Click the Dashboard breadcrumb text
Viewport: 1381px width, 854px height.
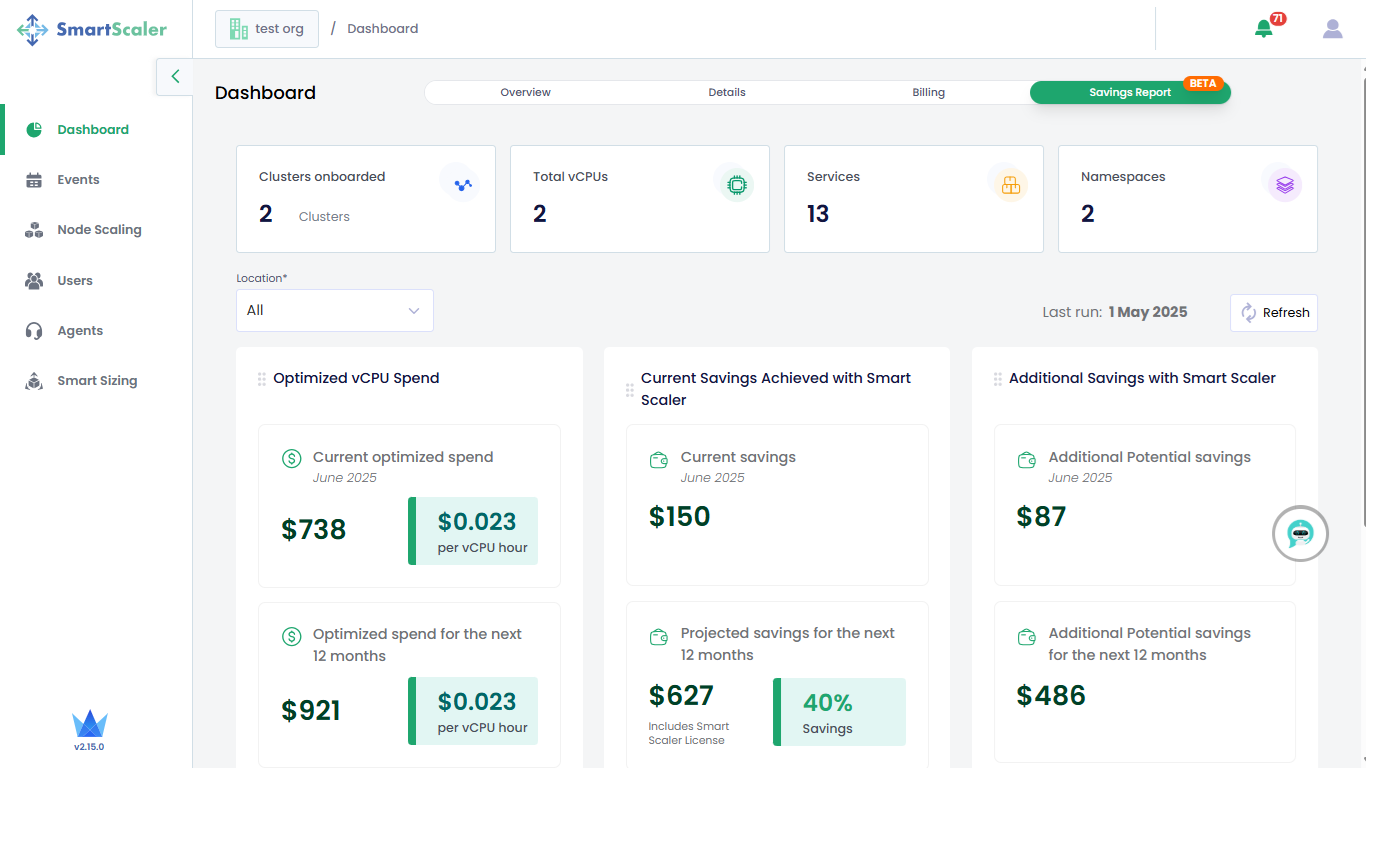click(x=383, y=29)
